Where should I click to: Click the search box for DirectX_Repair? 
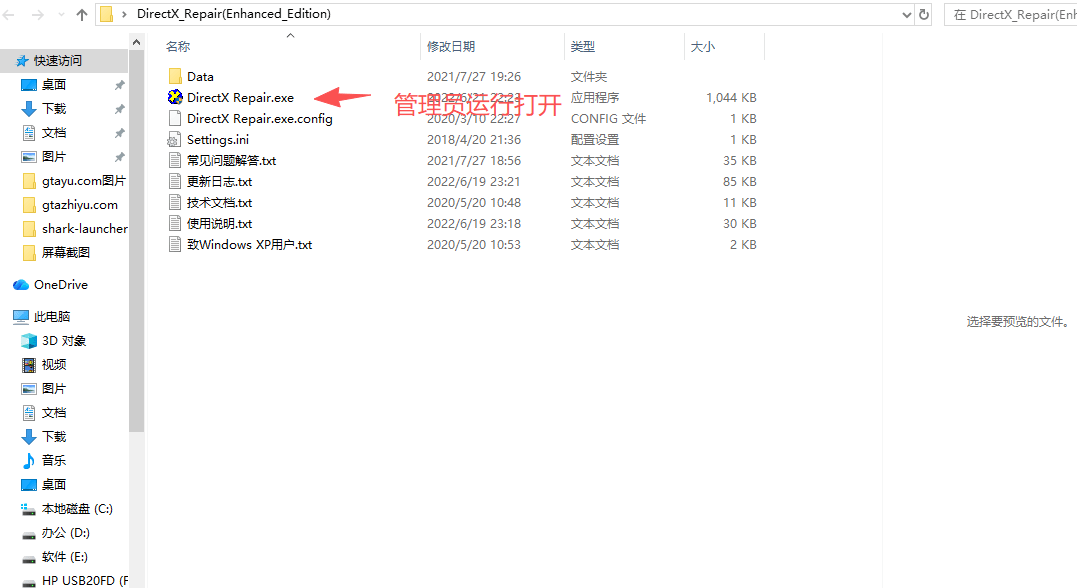coord(1010,14)
